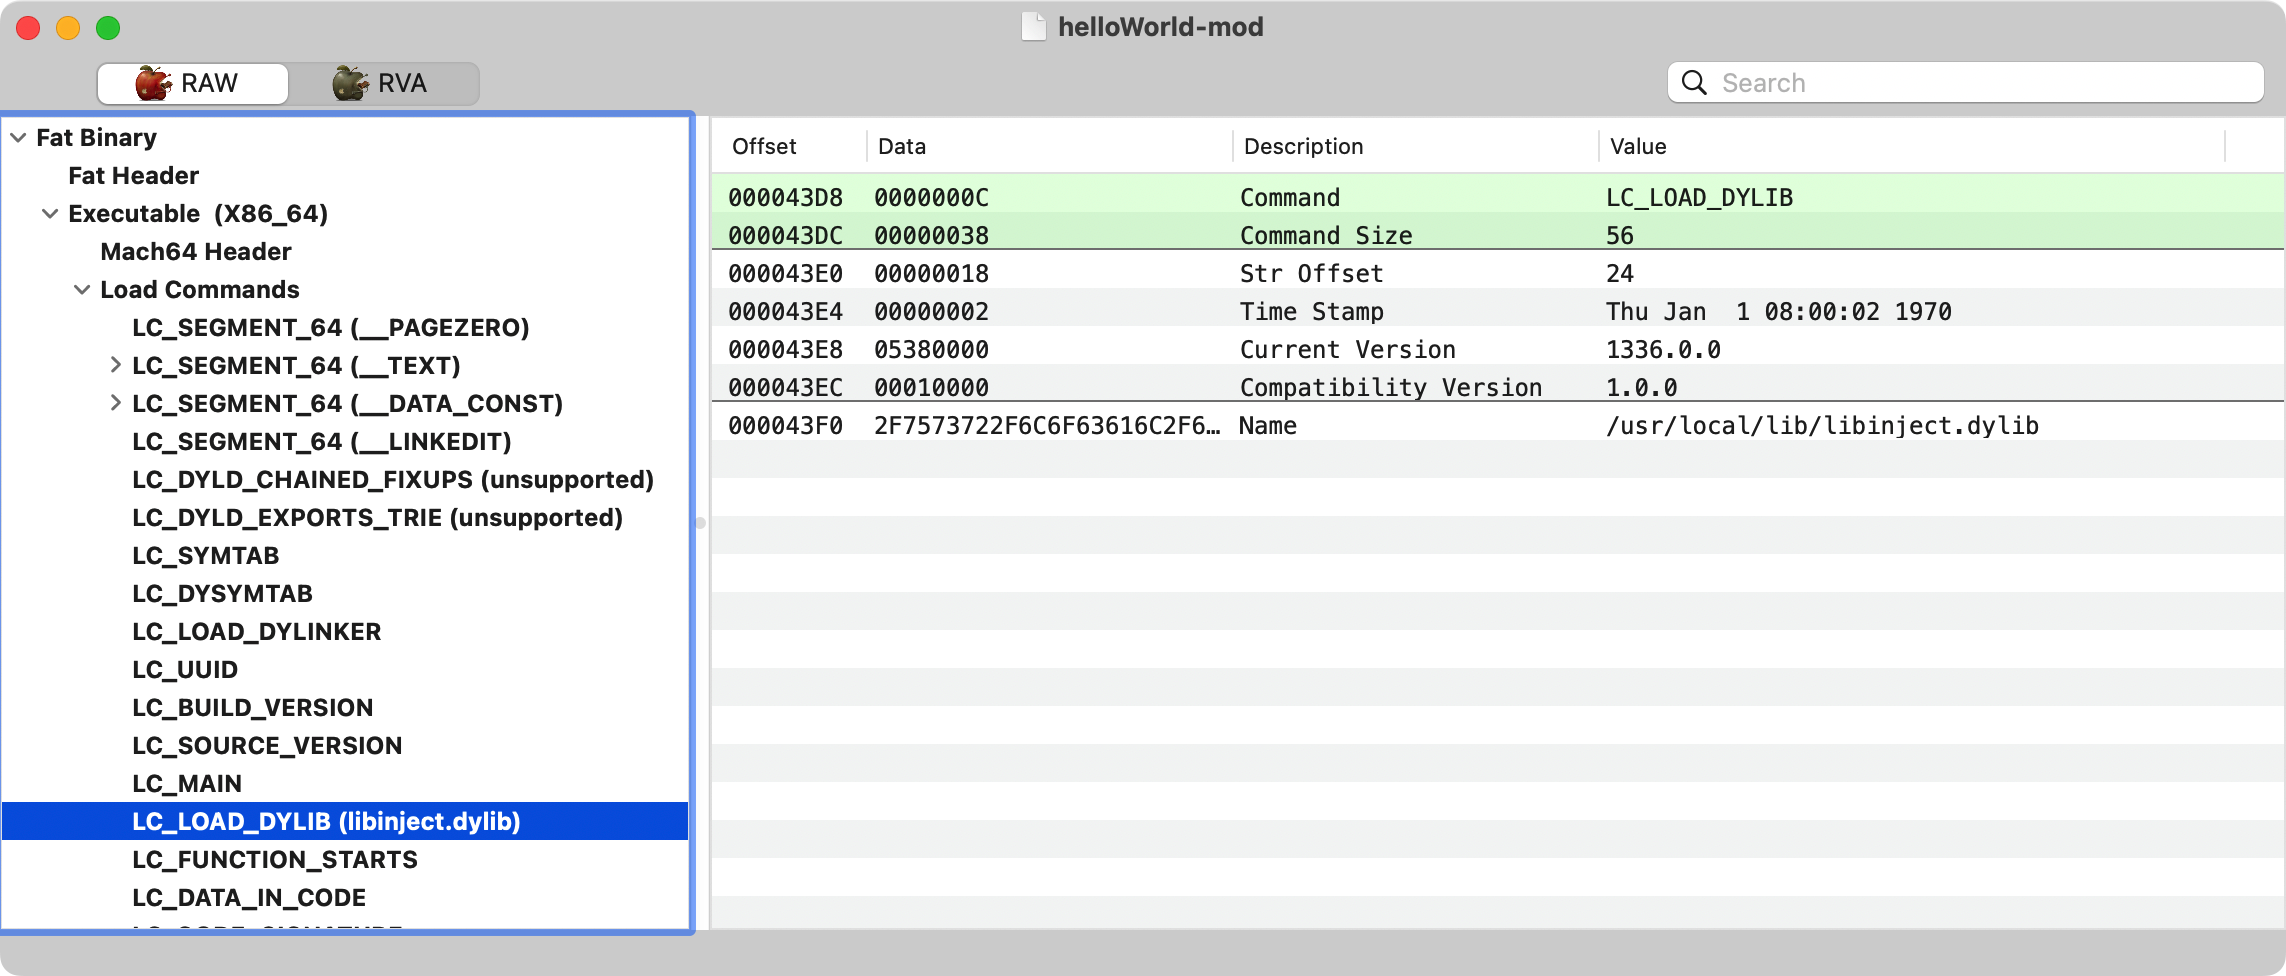2286x976 pixels.
Task: Click the helloWorld-mod document icon in title bar
Action: coord(1033,27)
